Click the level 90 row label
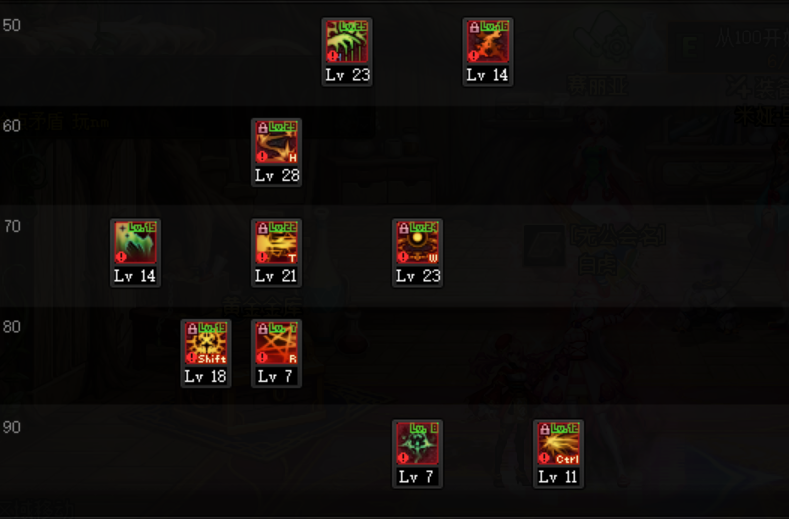The image size is (789, 519). [x=12, y=427]
